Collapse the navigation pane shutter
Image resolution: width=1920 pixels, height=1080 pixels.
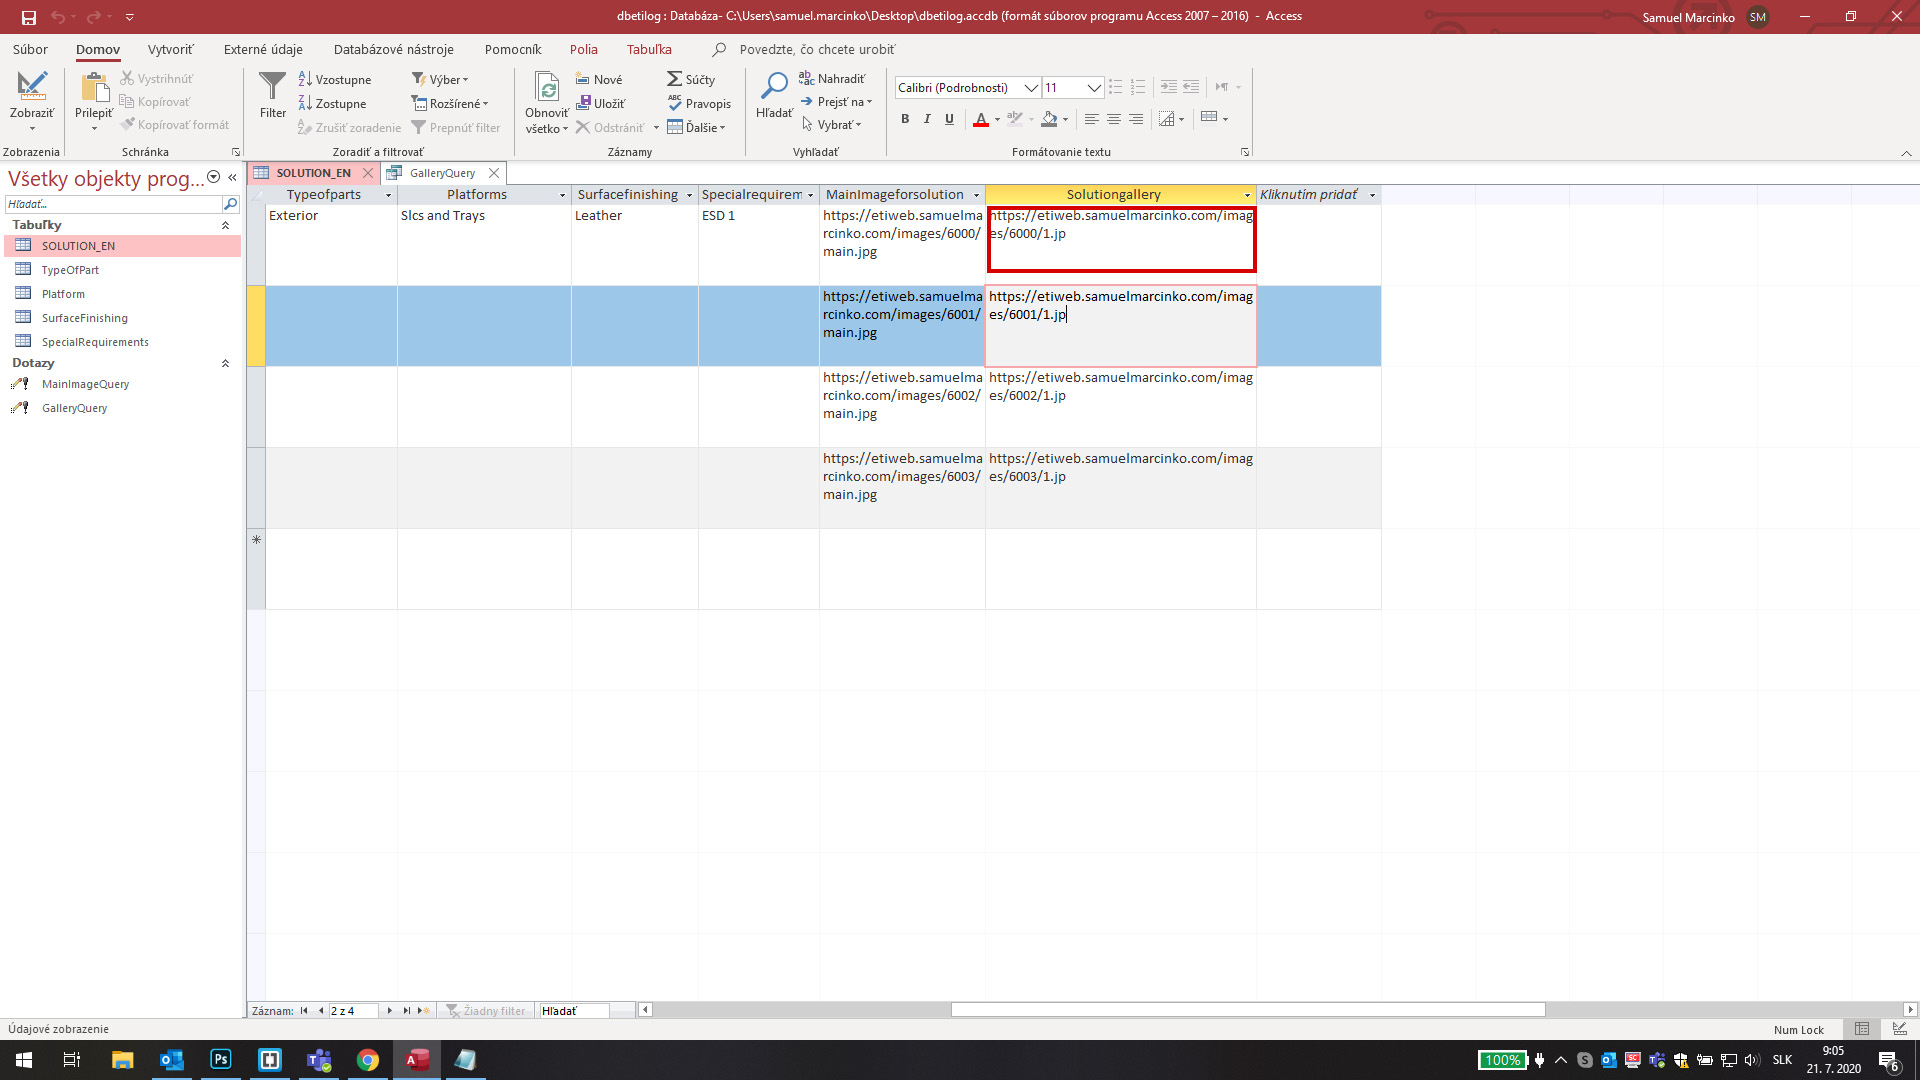click(232, 178)
